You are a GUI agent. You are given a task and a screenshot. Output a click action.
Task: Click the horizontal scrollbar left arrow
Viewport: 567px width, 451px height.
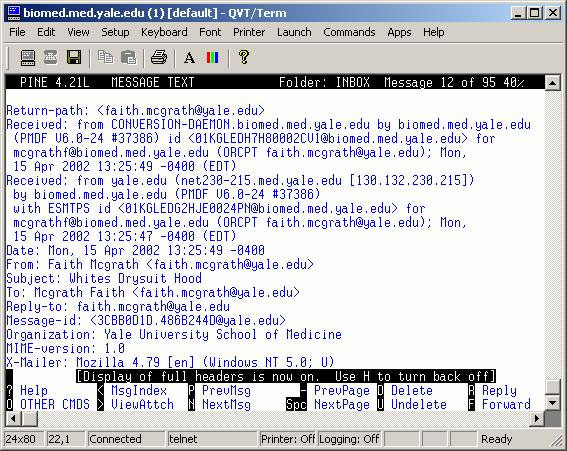(13, 419)
